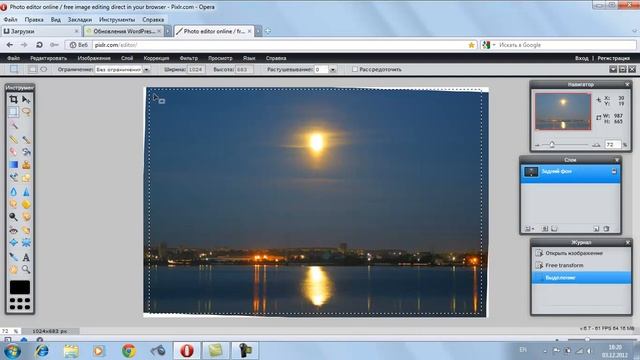Image resolution: width=640 pixels, height=360 pixels.
Task: Click Регистрация sign-up link
Action: [x=613, y=58]
